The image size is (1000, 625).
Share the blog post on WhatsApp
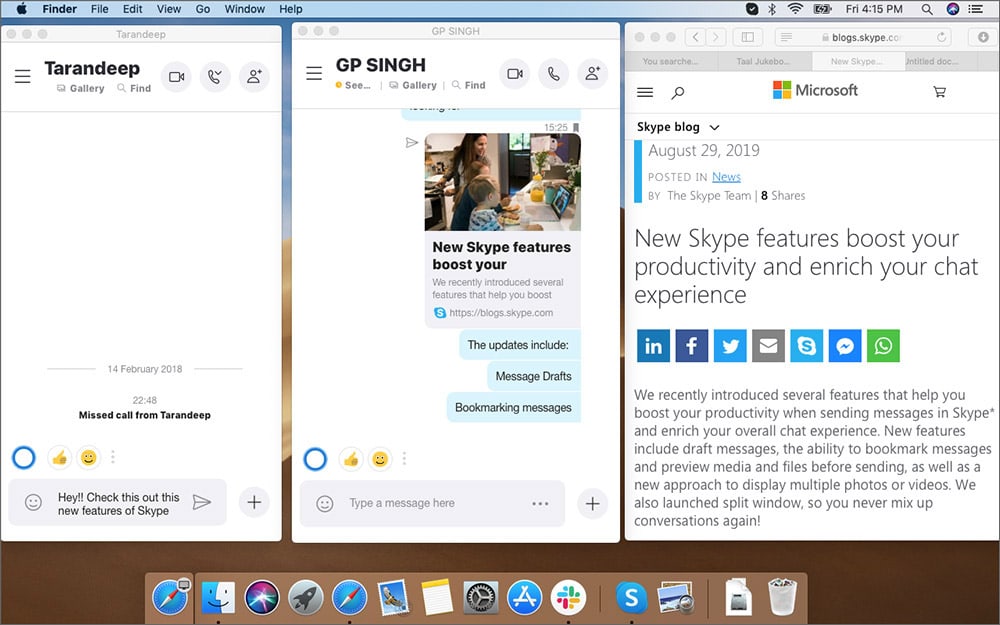point(883,345)
